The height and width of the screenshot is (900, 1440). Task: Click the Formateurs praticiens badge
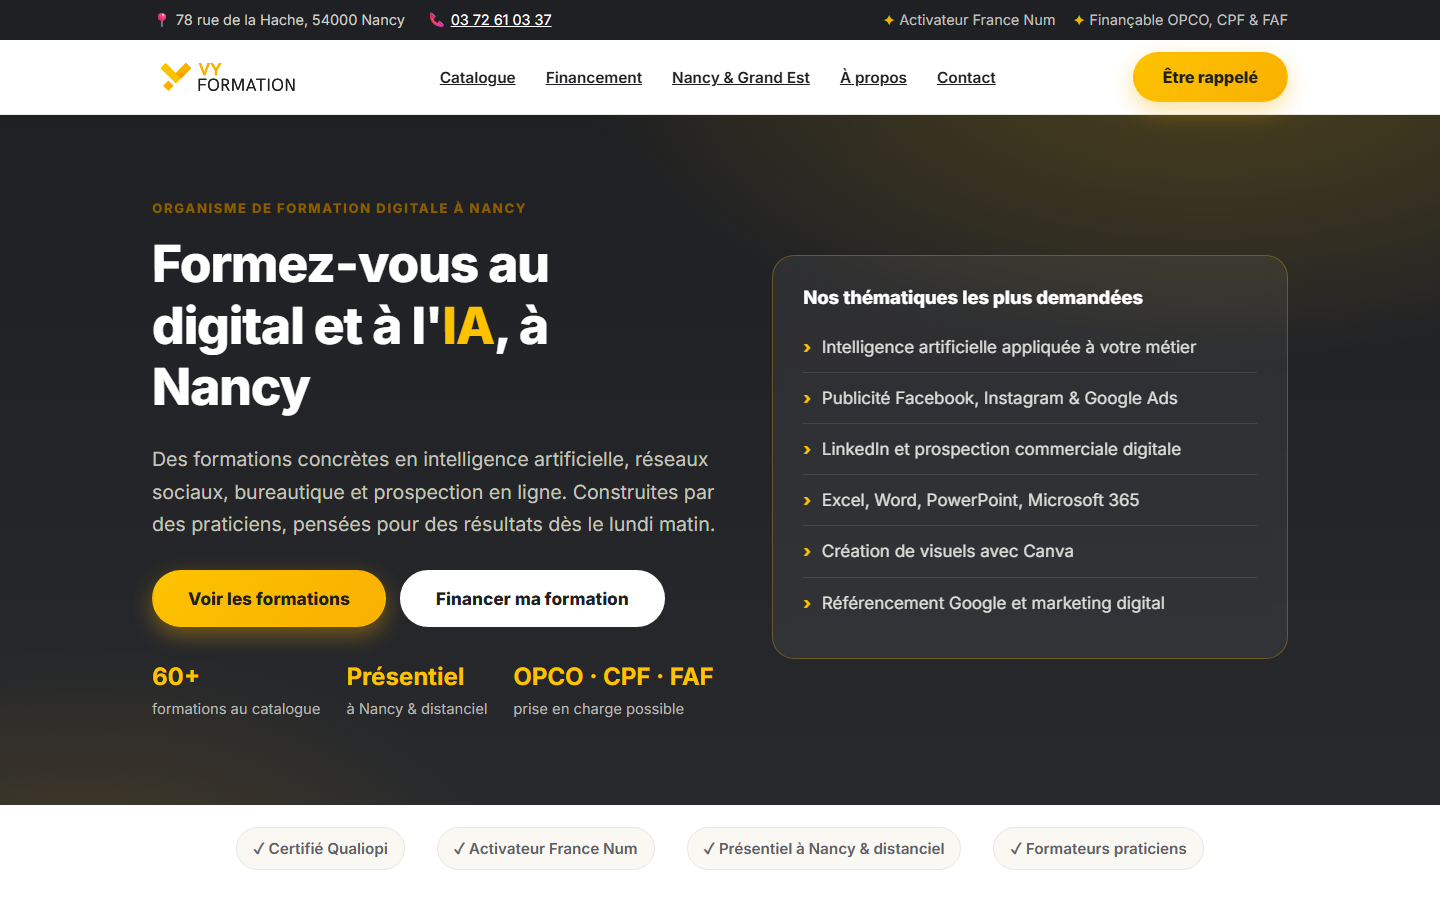(x=1098, y=848)
